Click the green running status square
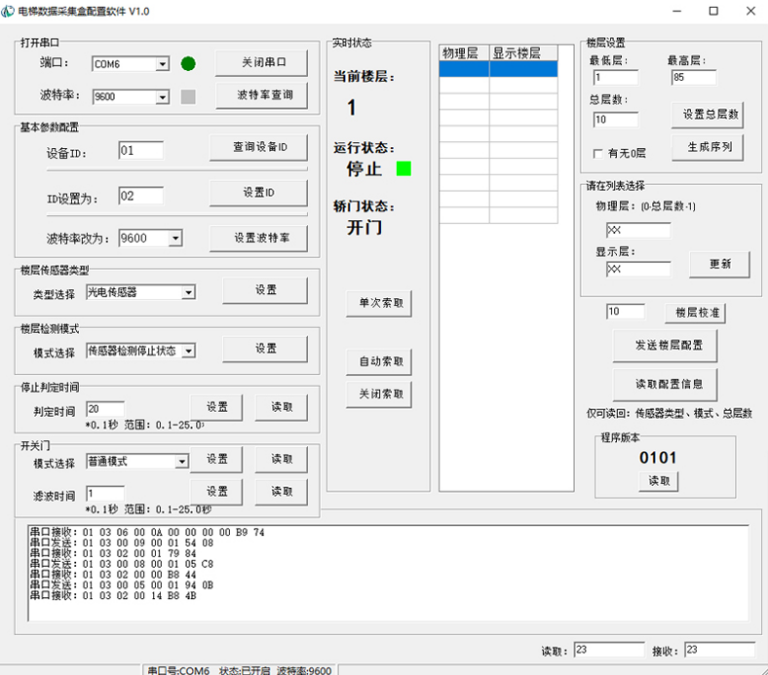768x675 pixels. click(404, 169)
